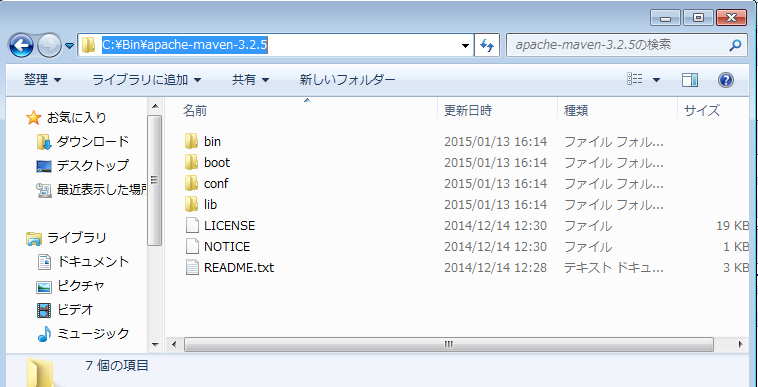Click the folder icon in address bar

[88, 45]
